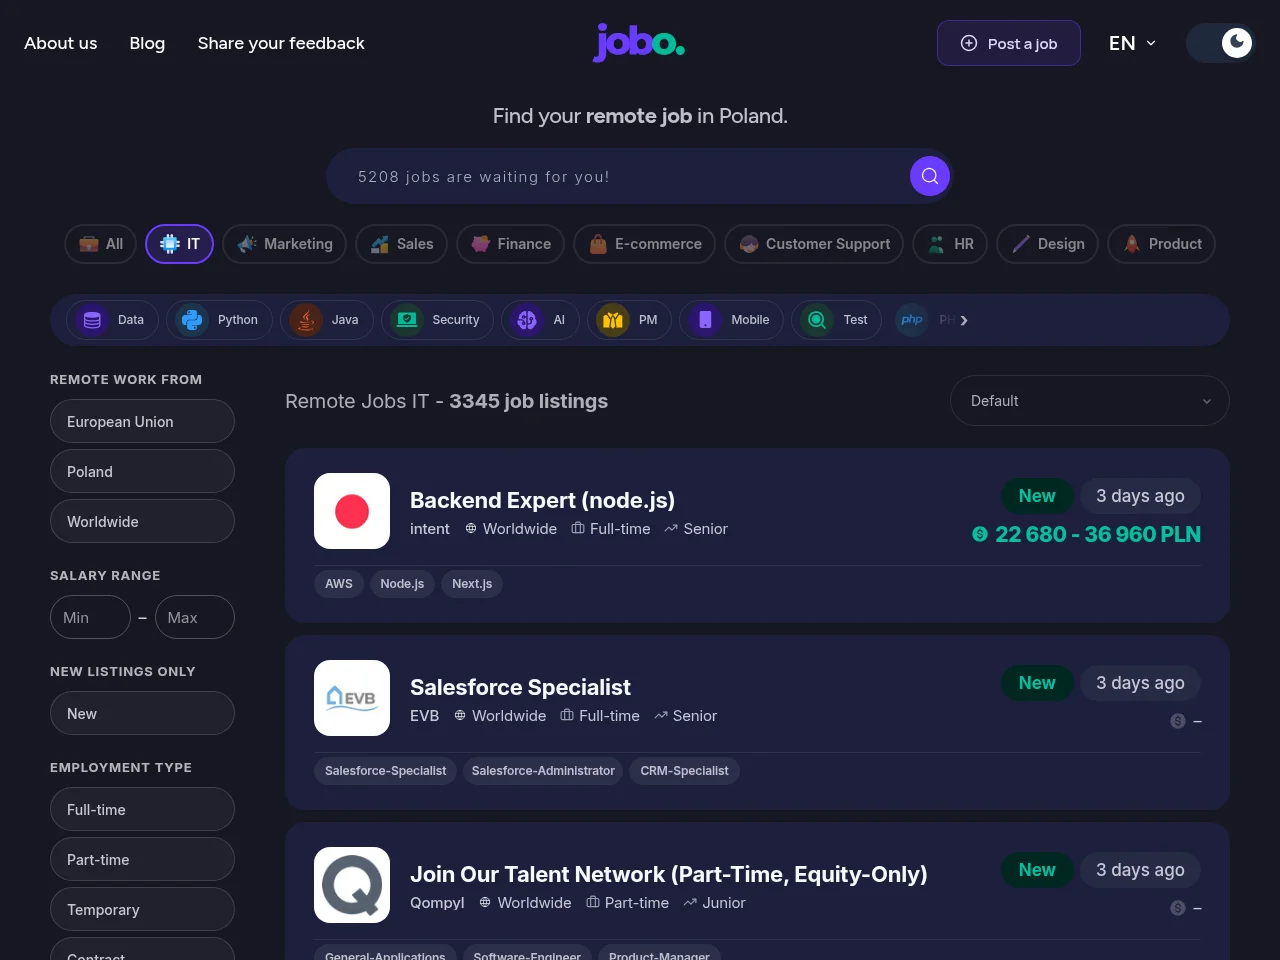Viewport: 1280px width, 960px height.
Task: Open the Blog link
Action: click(147, 43)
